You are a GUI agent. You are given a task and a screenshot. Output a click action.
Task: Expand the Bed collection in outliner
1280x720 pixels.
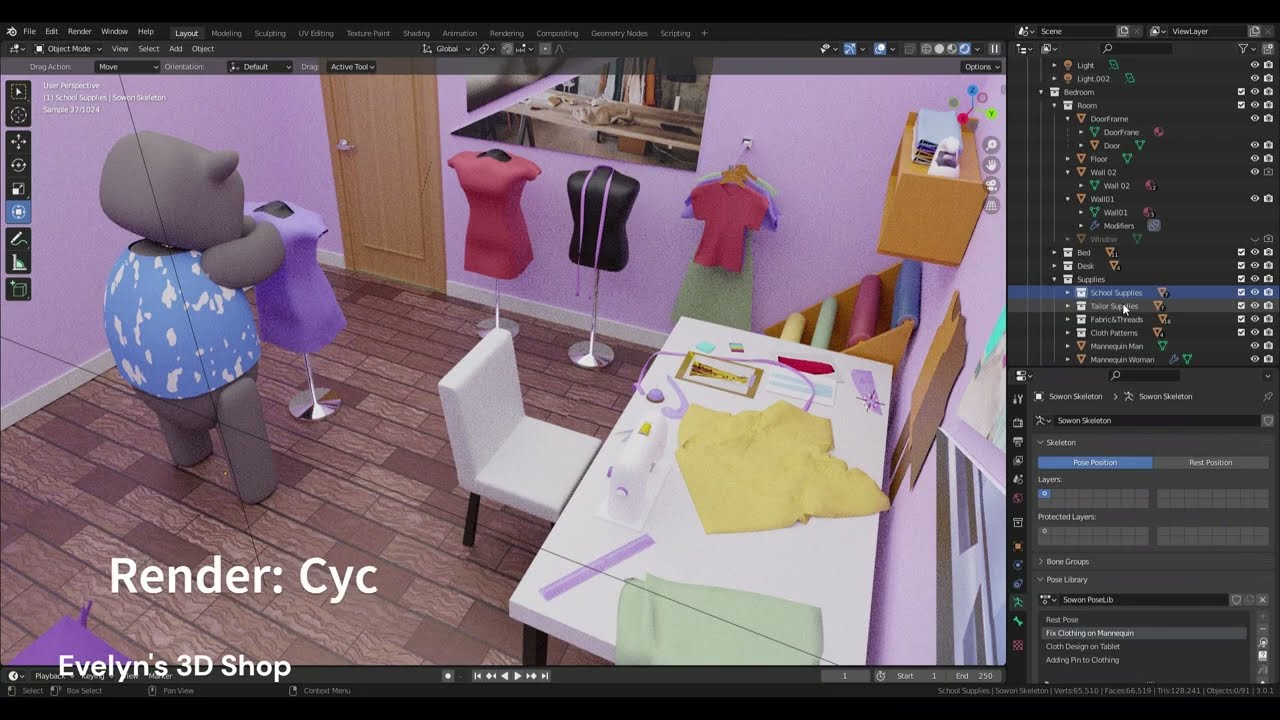1054,253
